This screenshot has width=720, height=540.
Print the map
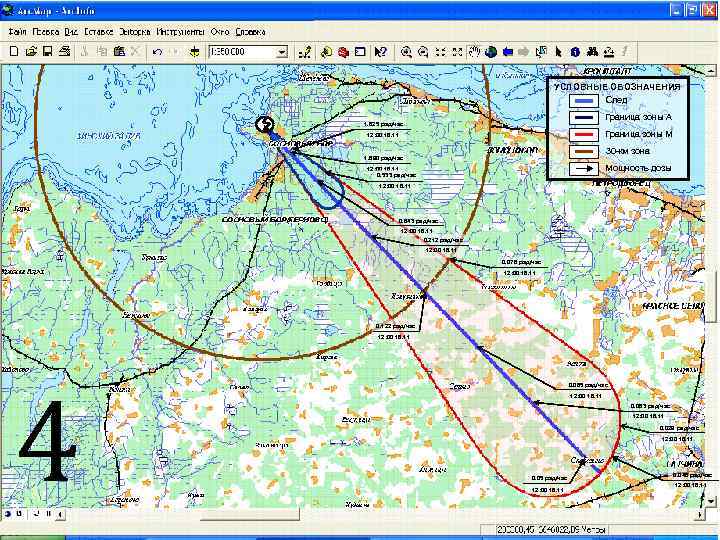tap(65, 52)
